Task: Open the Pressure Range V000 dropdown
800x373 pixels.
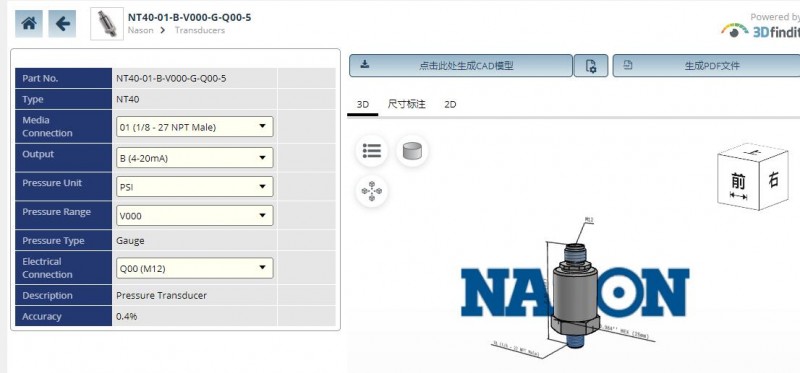Action: pyautogui.click(x=194, y=216)
